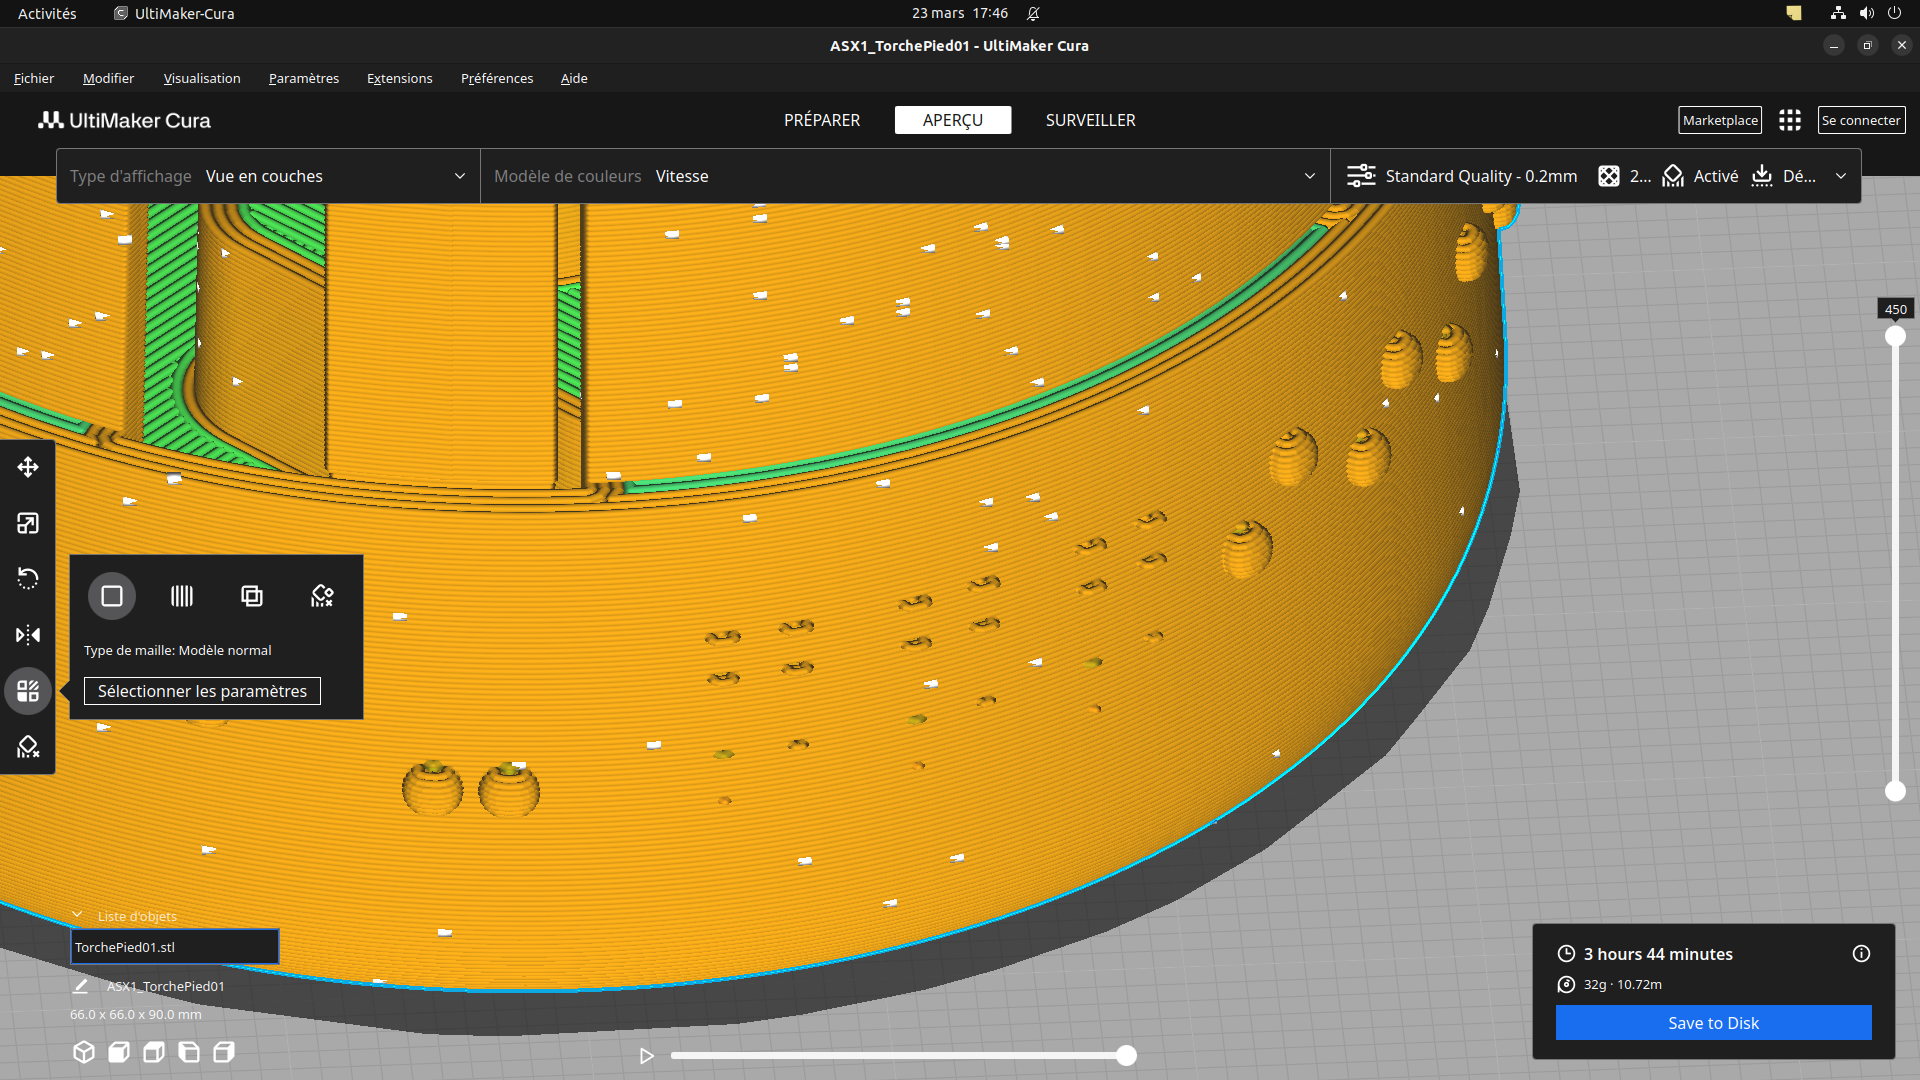This screenshot has width=1920, height=1080.
Task: Click the print time info icon
Action: tap(1861, 954)
